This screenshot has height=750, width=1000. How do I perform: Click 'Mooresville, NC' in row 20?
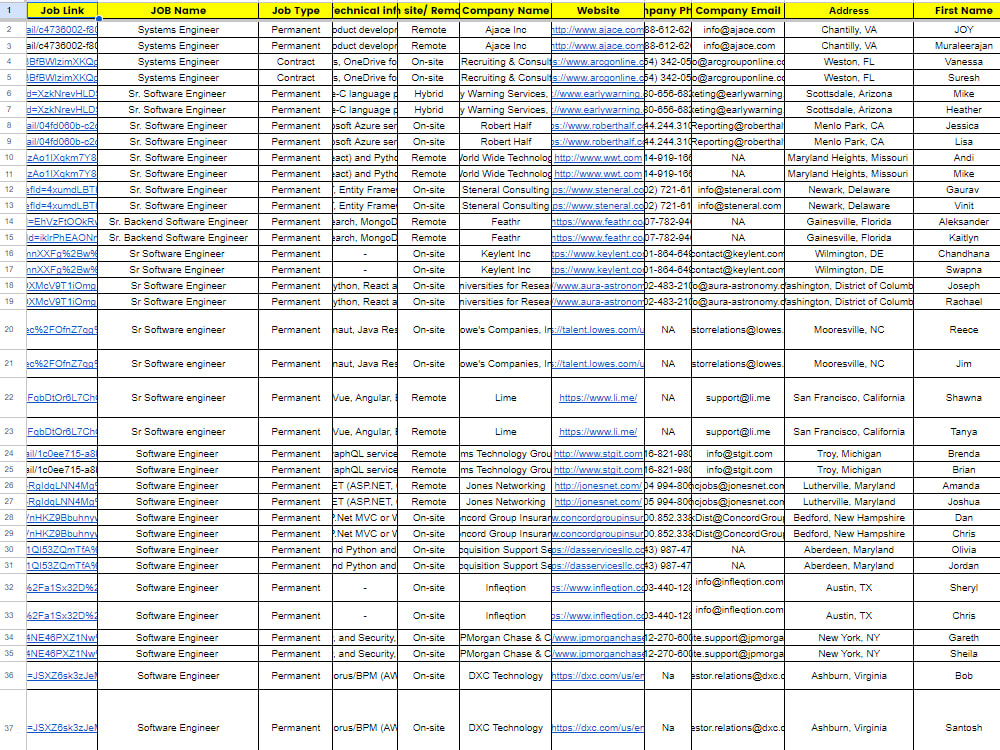tap(849, 330)
